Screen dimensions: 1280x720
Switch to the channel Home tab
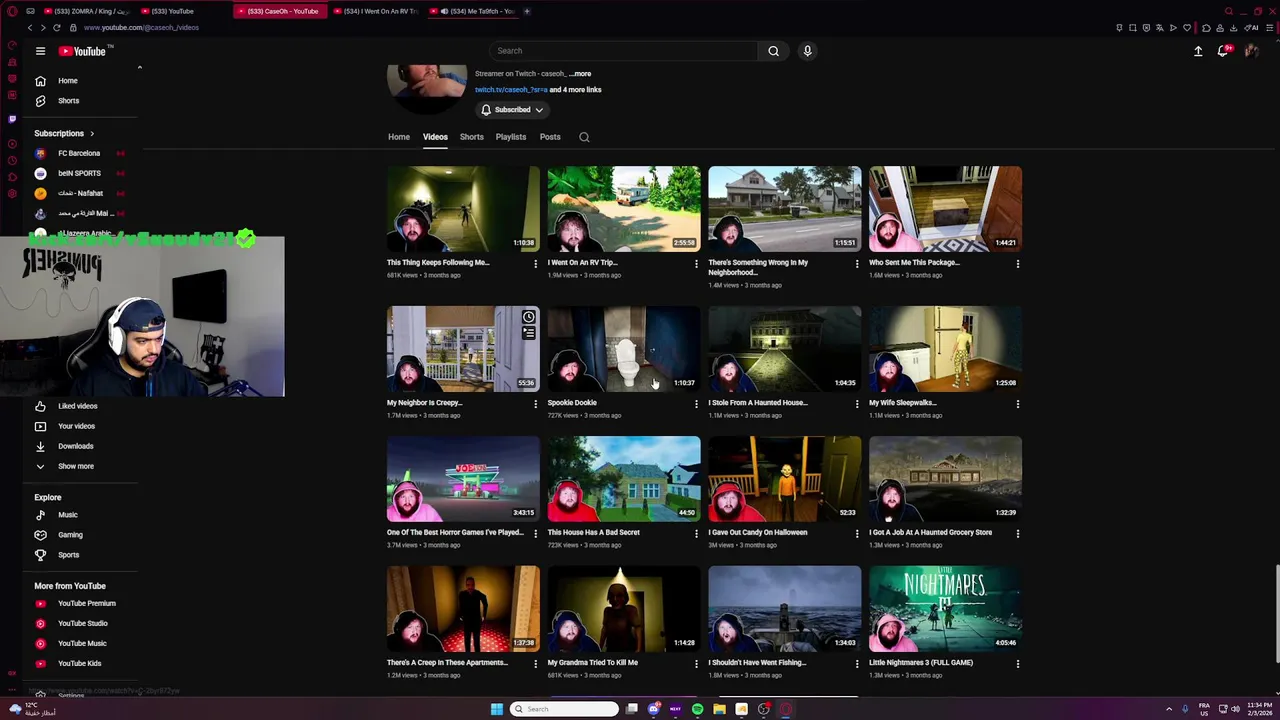(x=399, y=137)
